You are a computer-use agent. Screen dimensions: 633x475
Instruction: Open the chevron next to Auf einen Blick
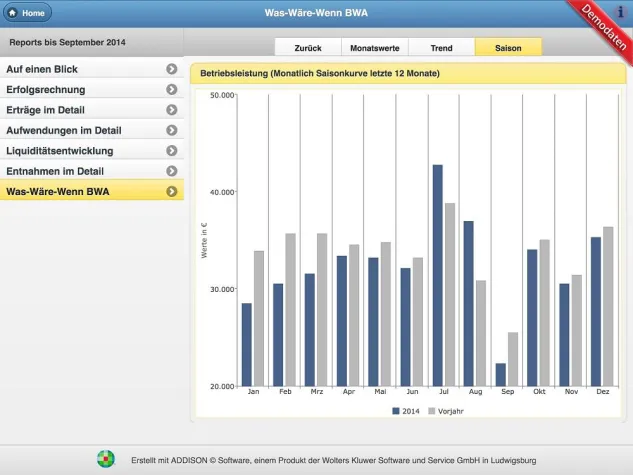[172, 69]
